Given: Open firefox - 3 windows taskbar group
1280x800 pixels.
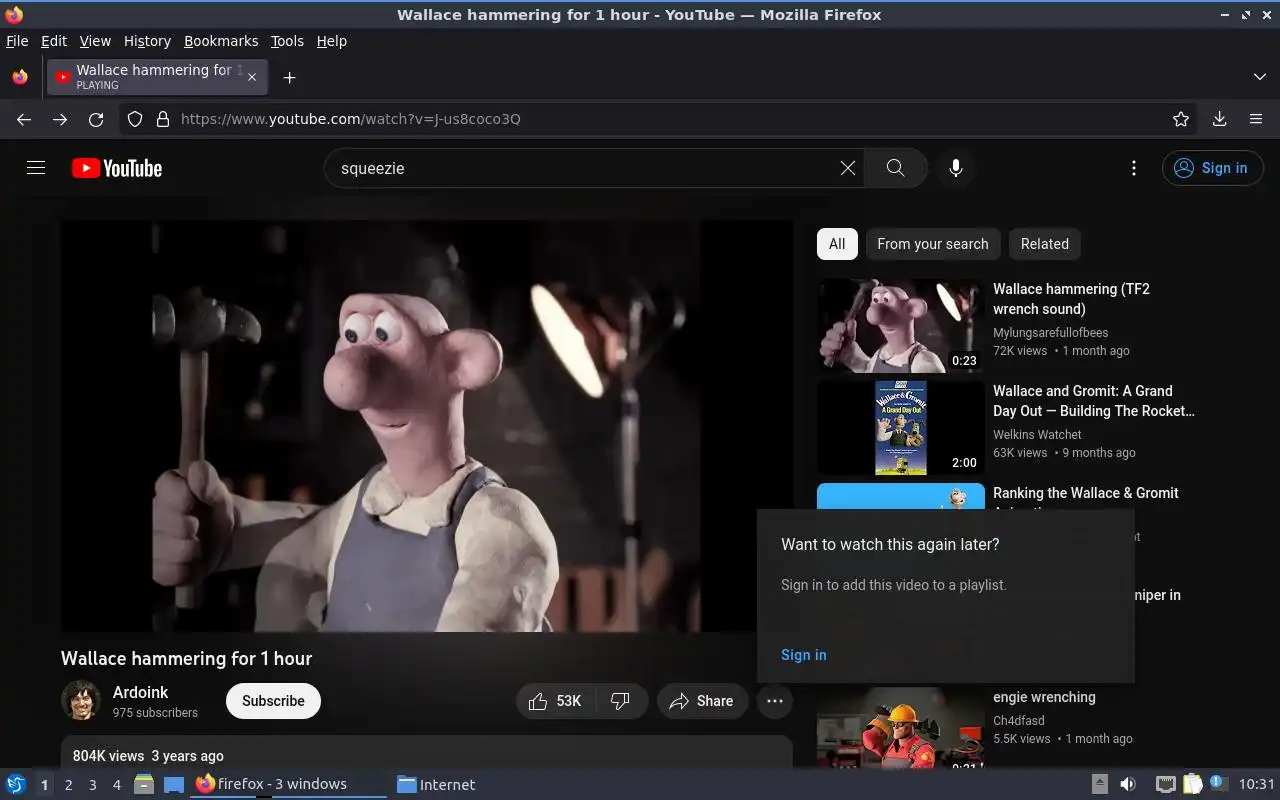Looking at the screenshot, I should (x=288, y=784).
